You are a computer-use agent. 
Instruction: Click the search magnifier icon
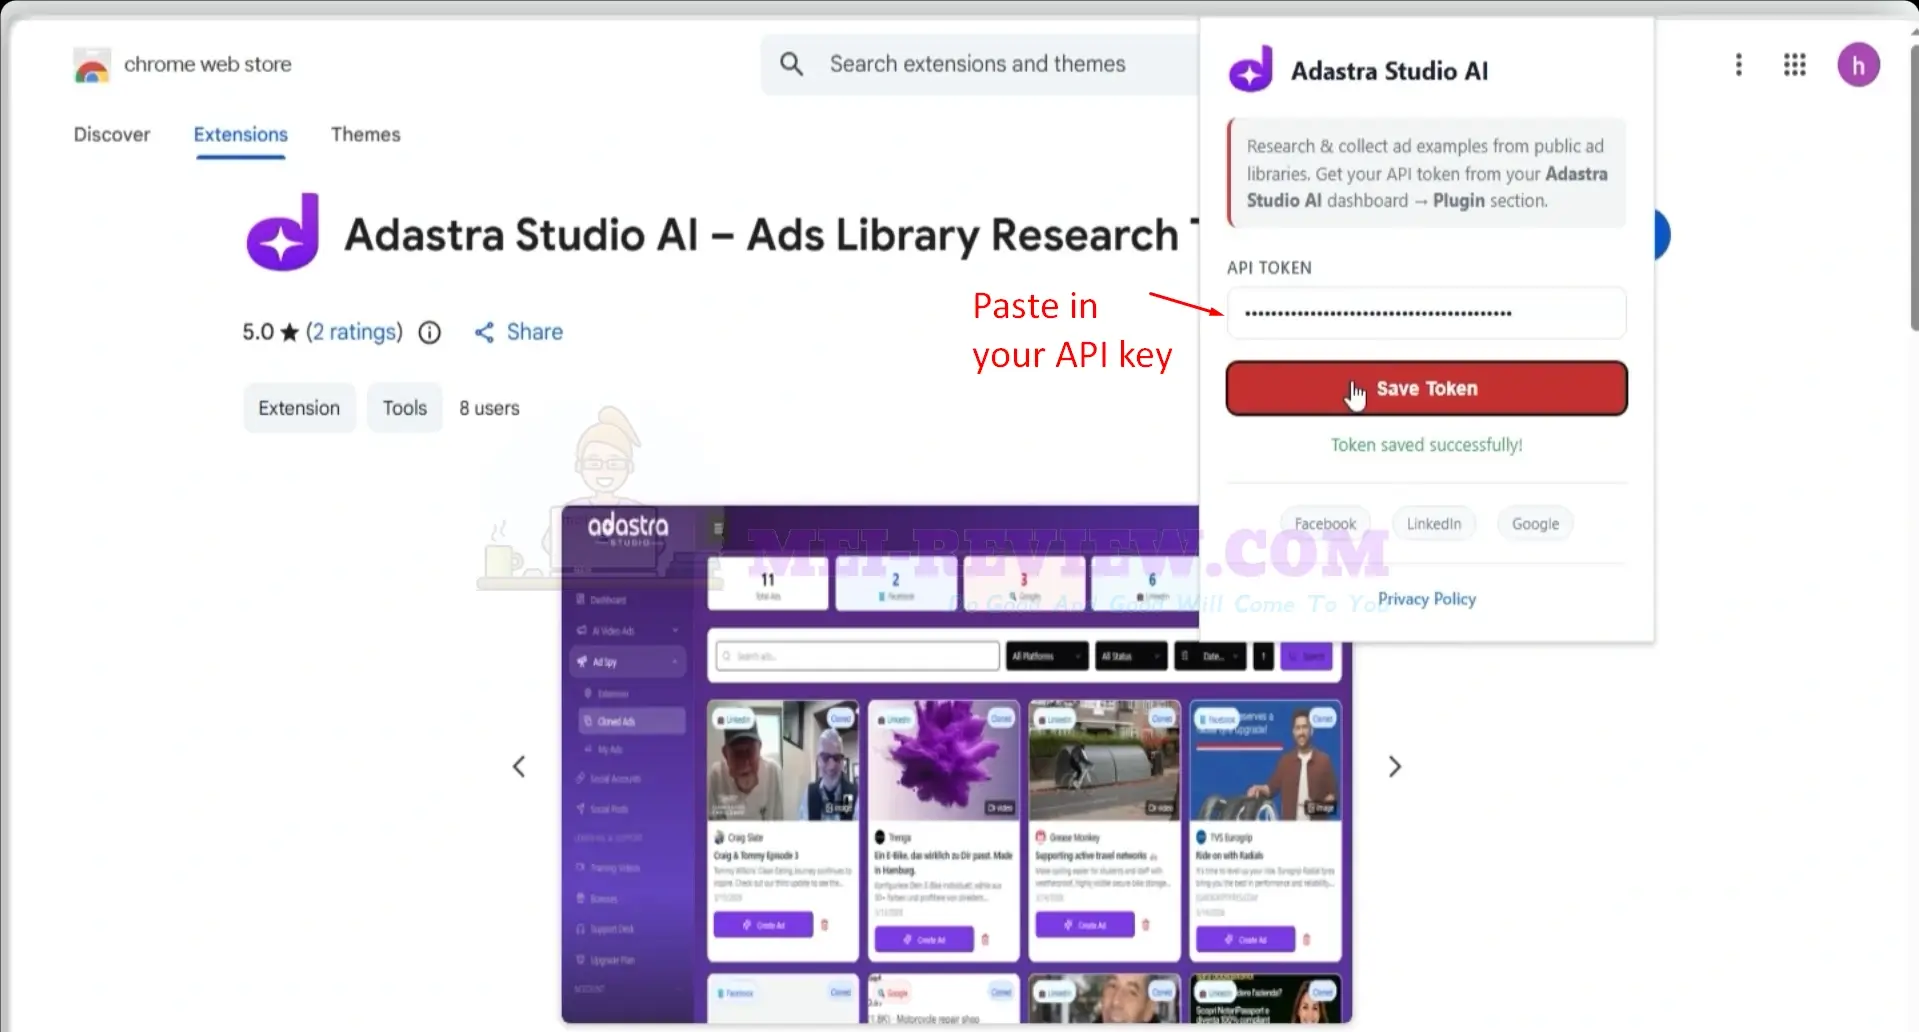point(791,64)
